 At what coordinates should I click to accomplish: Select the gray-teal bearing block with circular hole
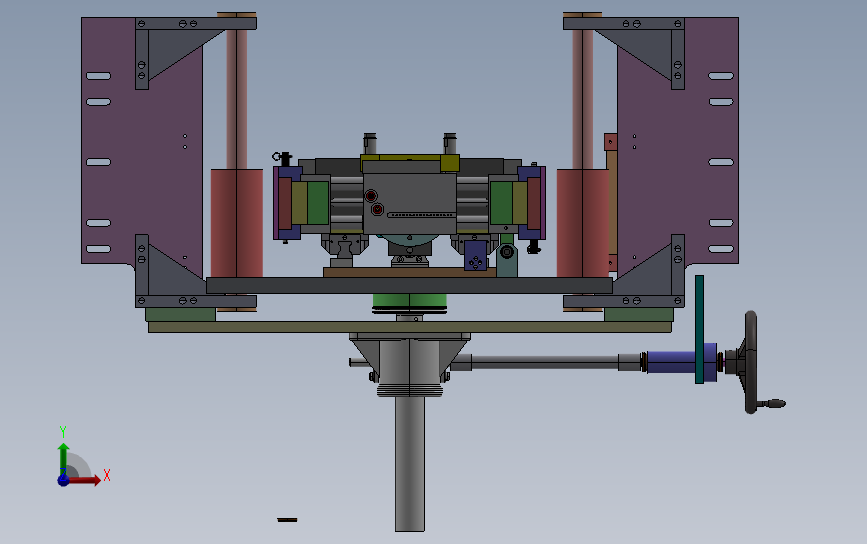(x=507, y=261)
